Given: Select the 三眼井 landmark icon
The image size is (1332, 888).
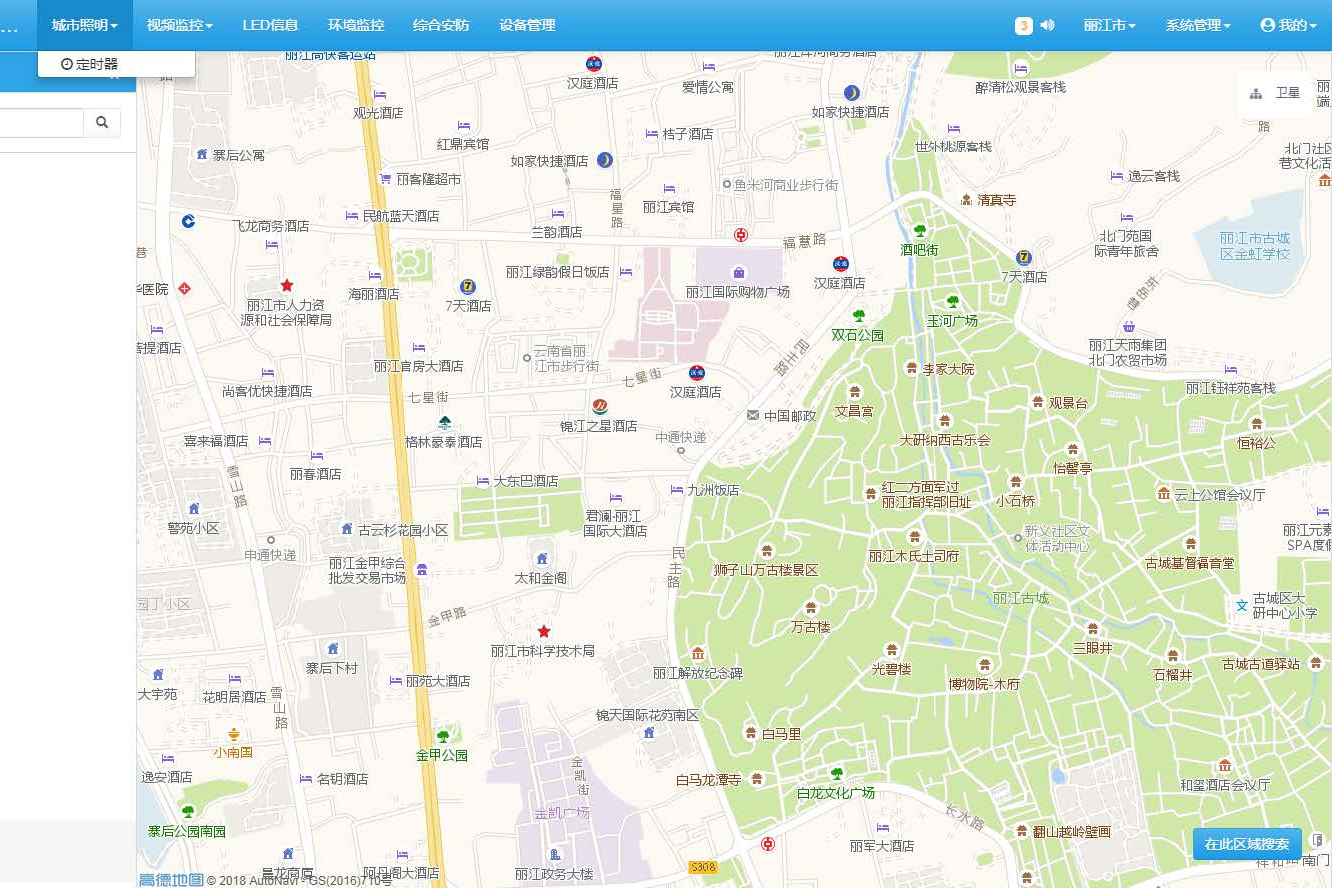Looking at the screenshot, I should (x=1092, y=629).
